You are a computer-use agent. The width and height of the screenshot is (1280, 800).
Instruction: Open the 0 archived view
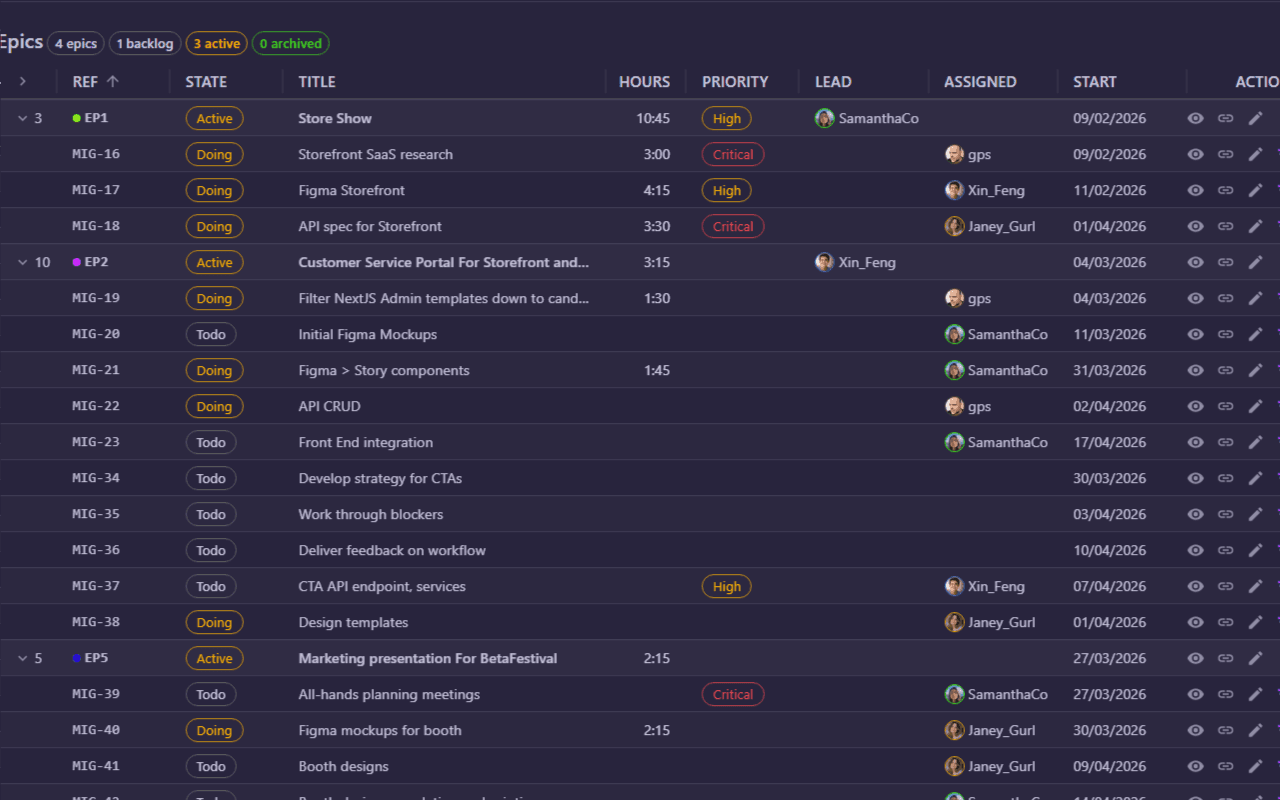tap(290, 43)
